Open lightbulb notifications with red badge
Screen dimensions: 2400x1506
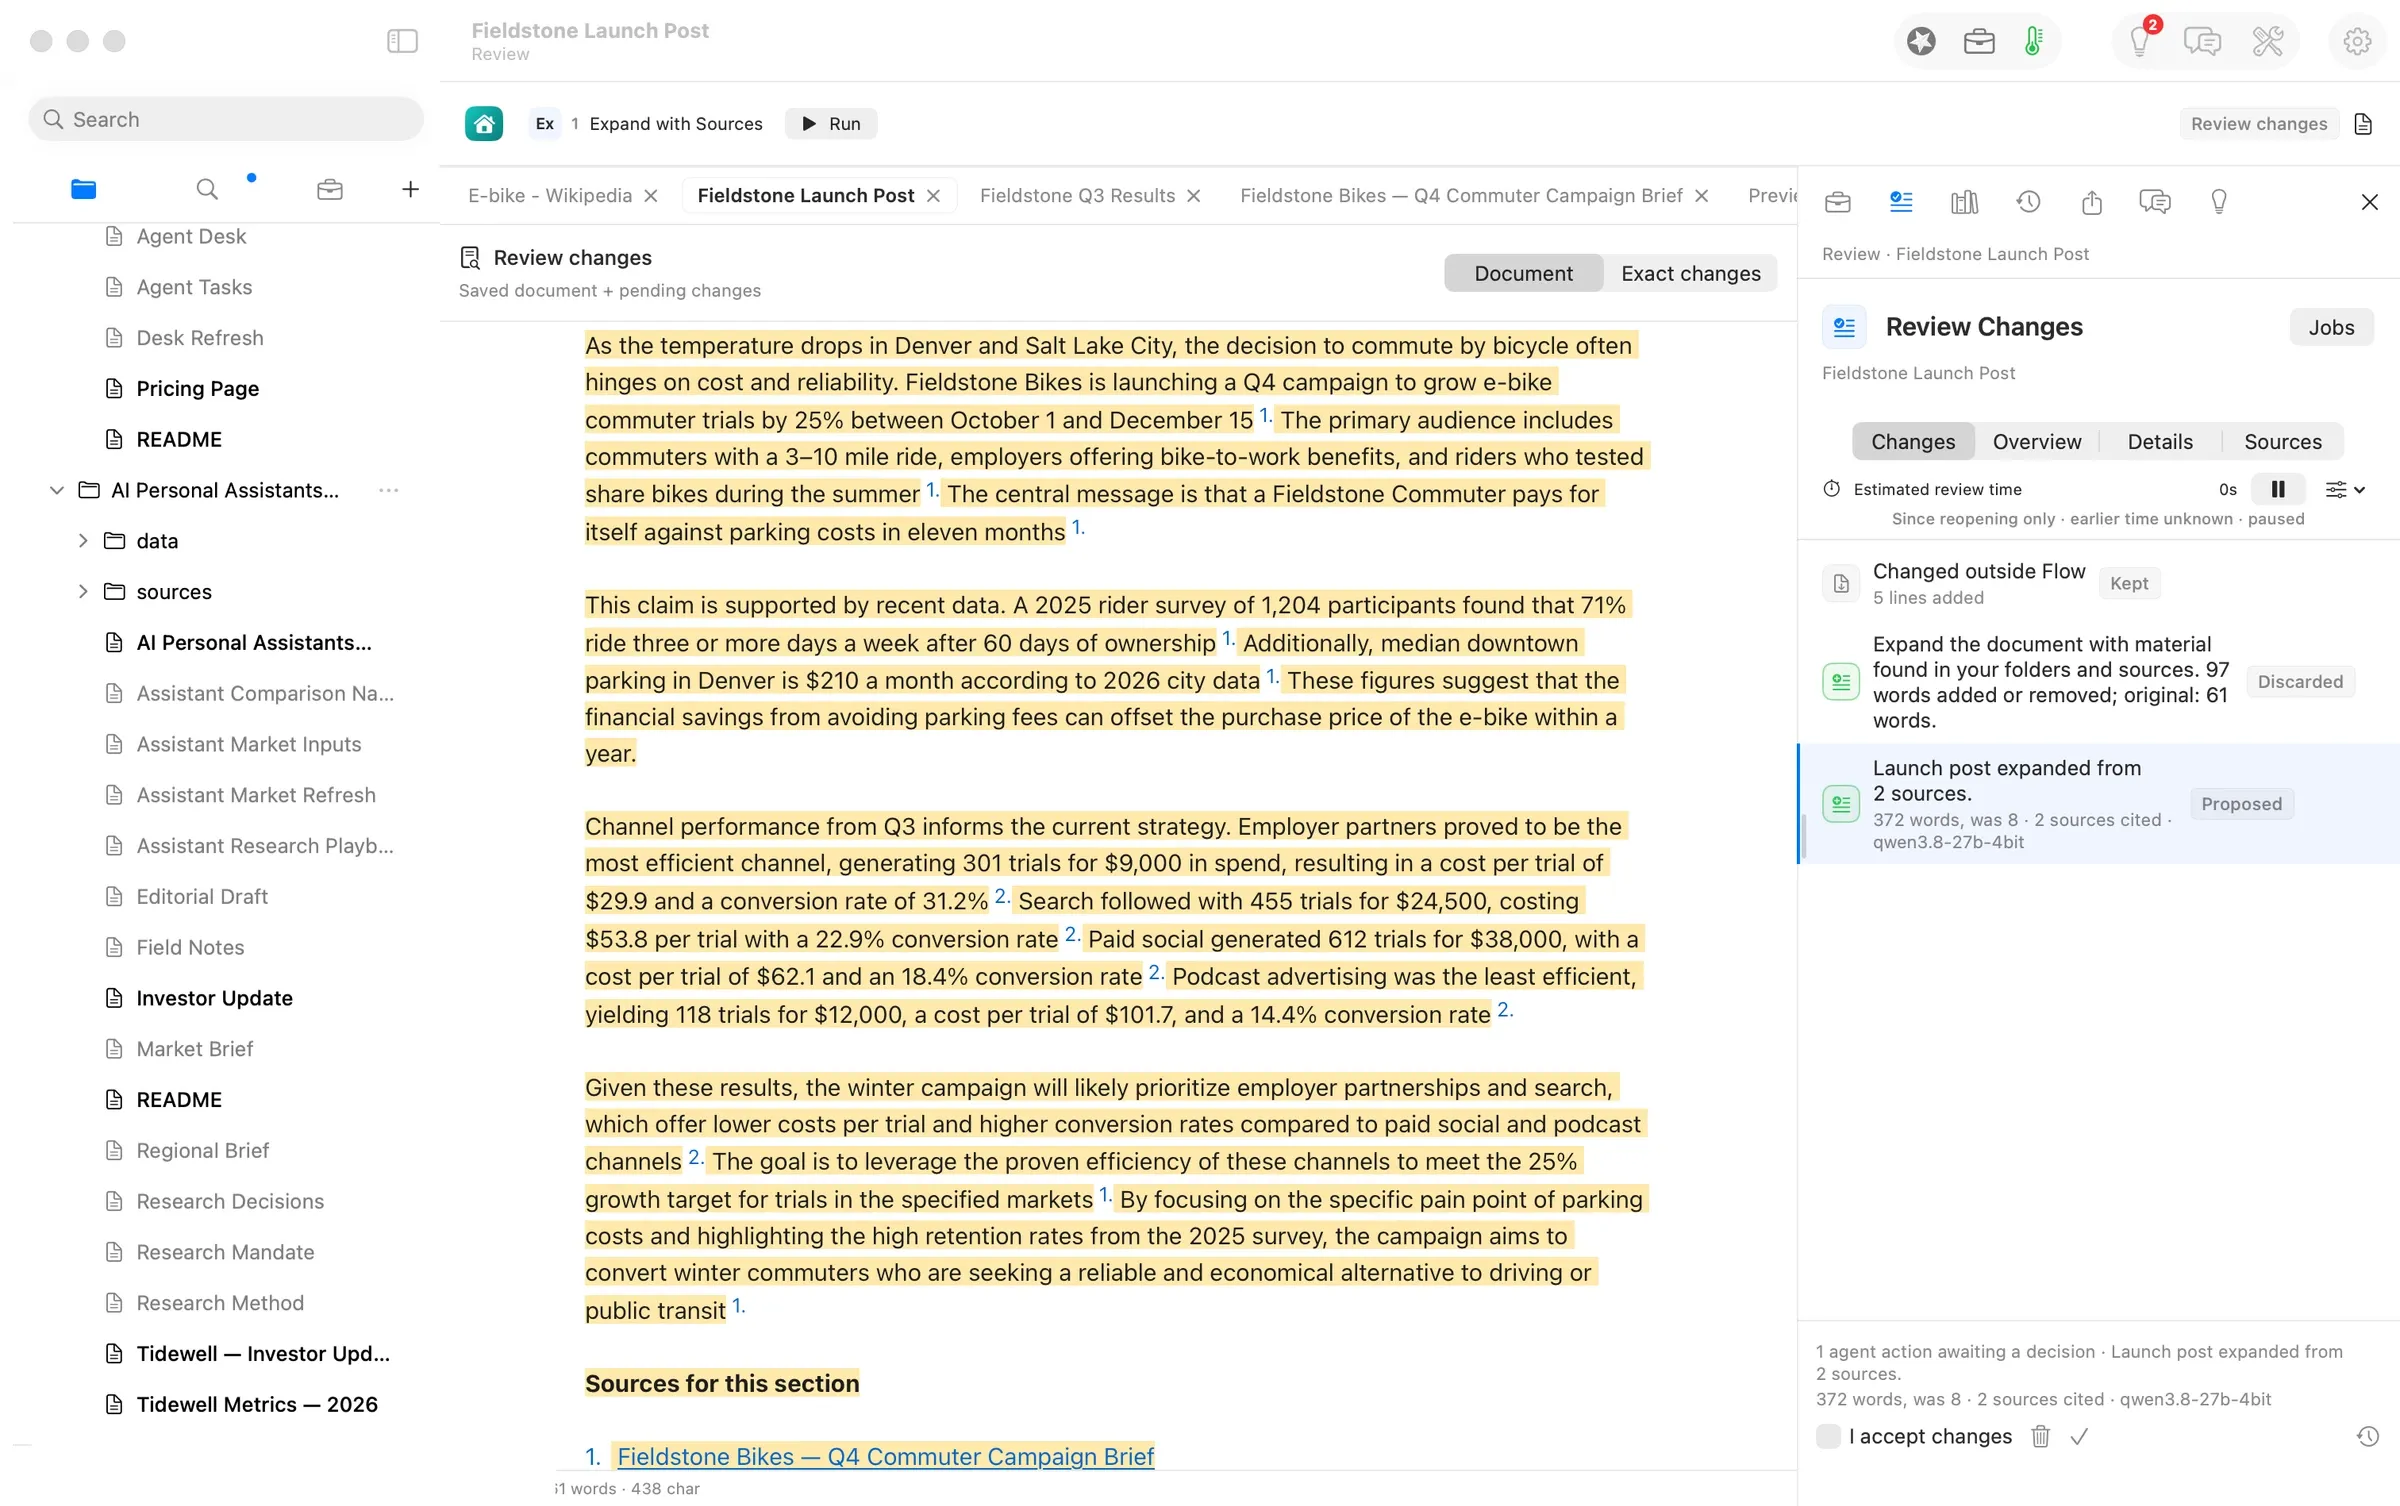[x=2141, y=41]
